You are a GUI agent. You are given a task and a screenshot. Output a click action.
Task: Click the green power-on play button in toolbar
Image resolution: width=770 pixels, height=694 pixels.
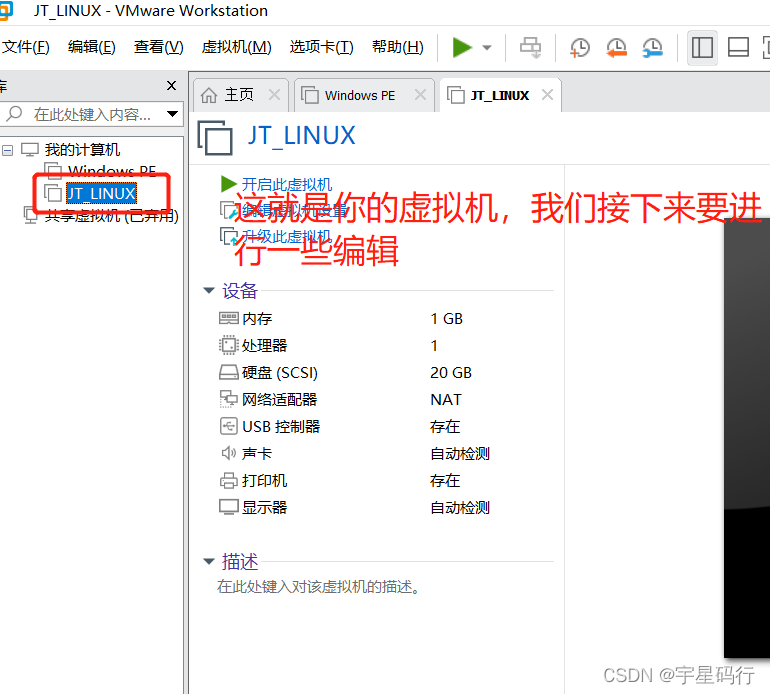(x=462, y=48)
